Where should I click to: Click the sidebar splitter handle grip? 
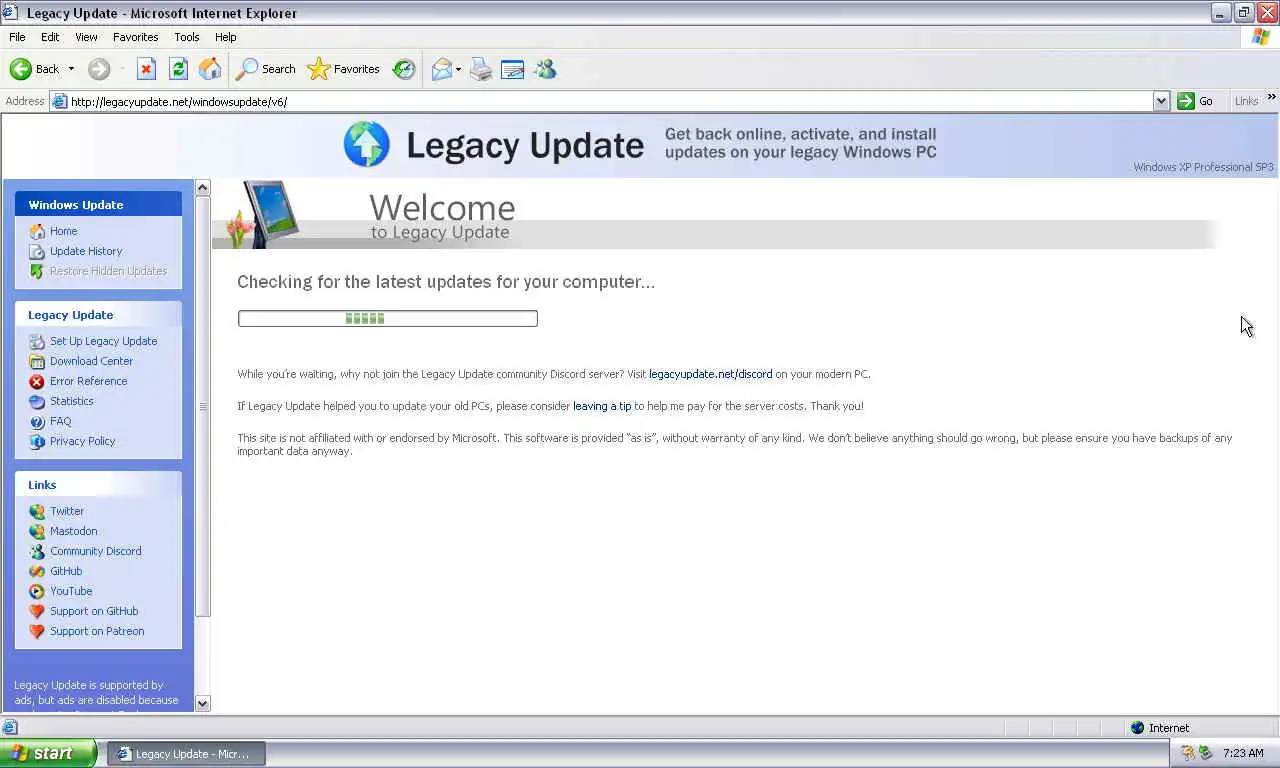coord(203,406)
